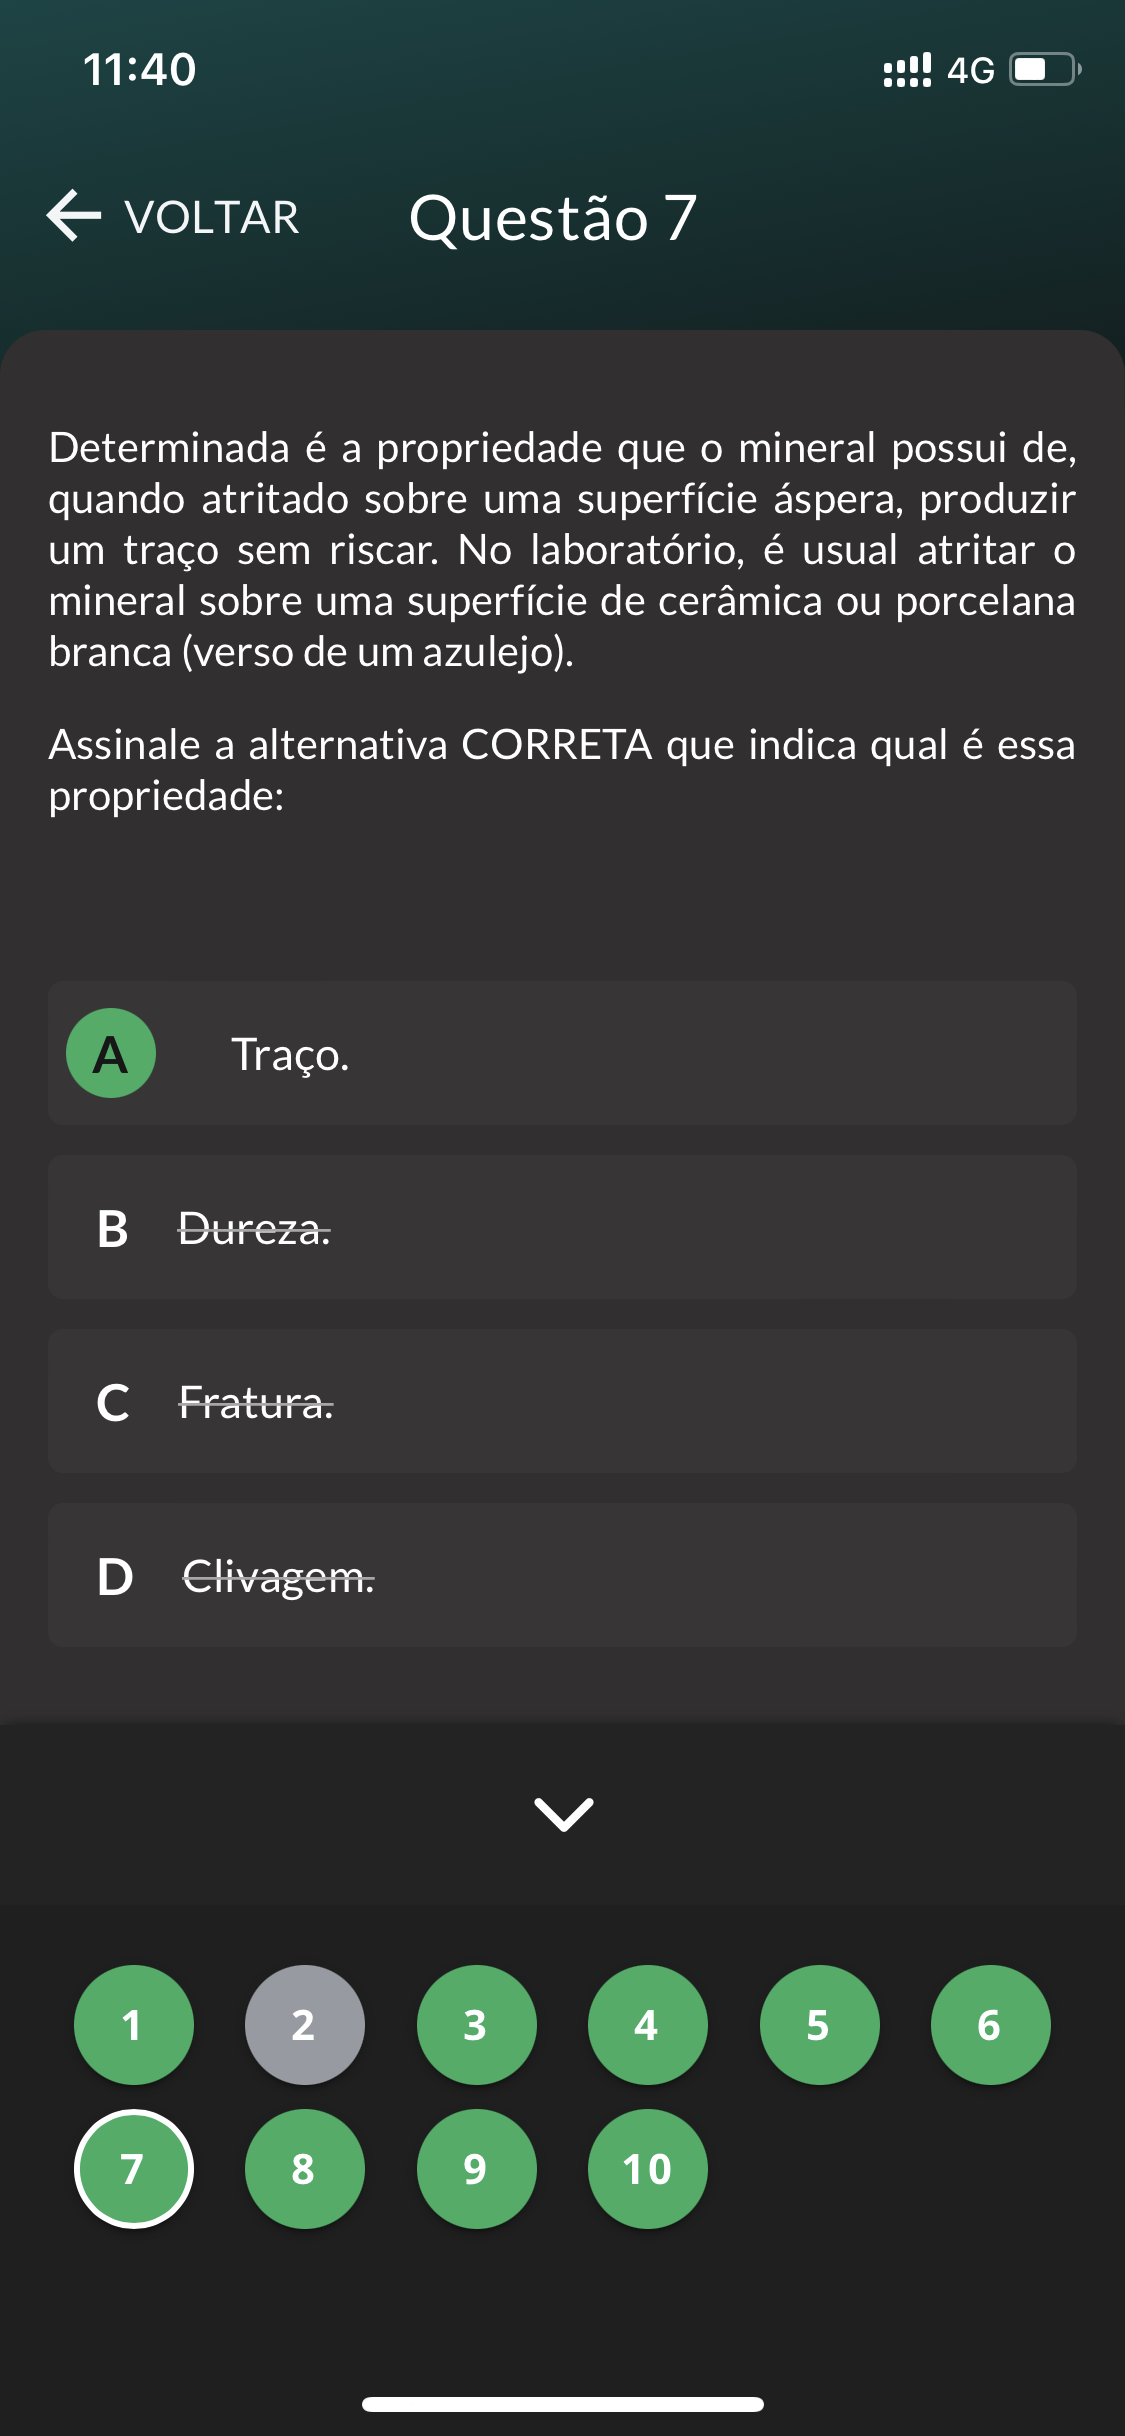Viewport: 1125px width, 2436px height.
Task: Tap the back arrow icon
Action: coord(74,216)
